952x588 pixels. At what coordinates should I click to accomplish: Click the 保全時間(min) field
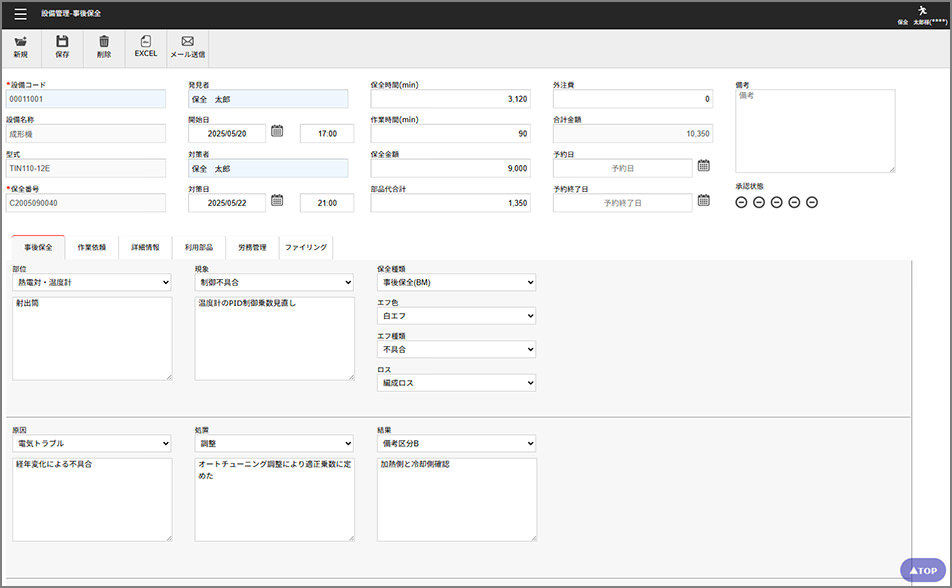coord(450,99)
